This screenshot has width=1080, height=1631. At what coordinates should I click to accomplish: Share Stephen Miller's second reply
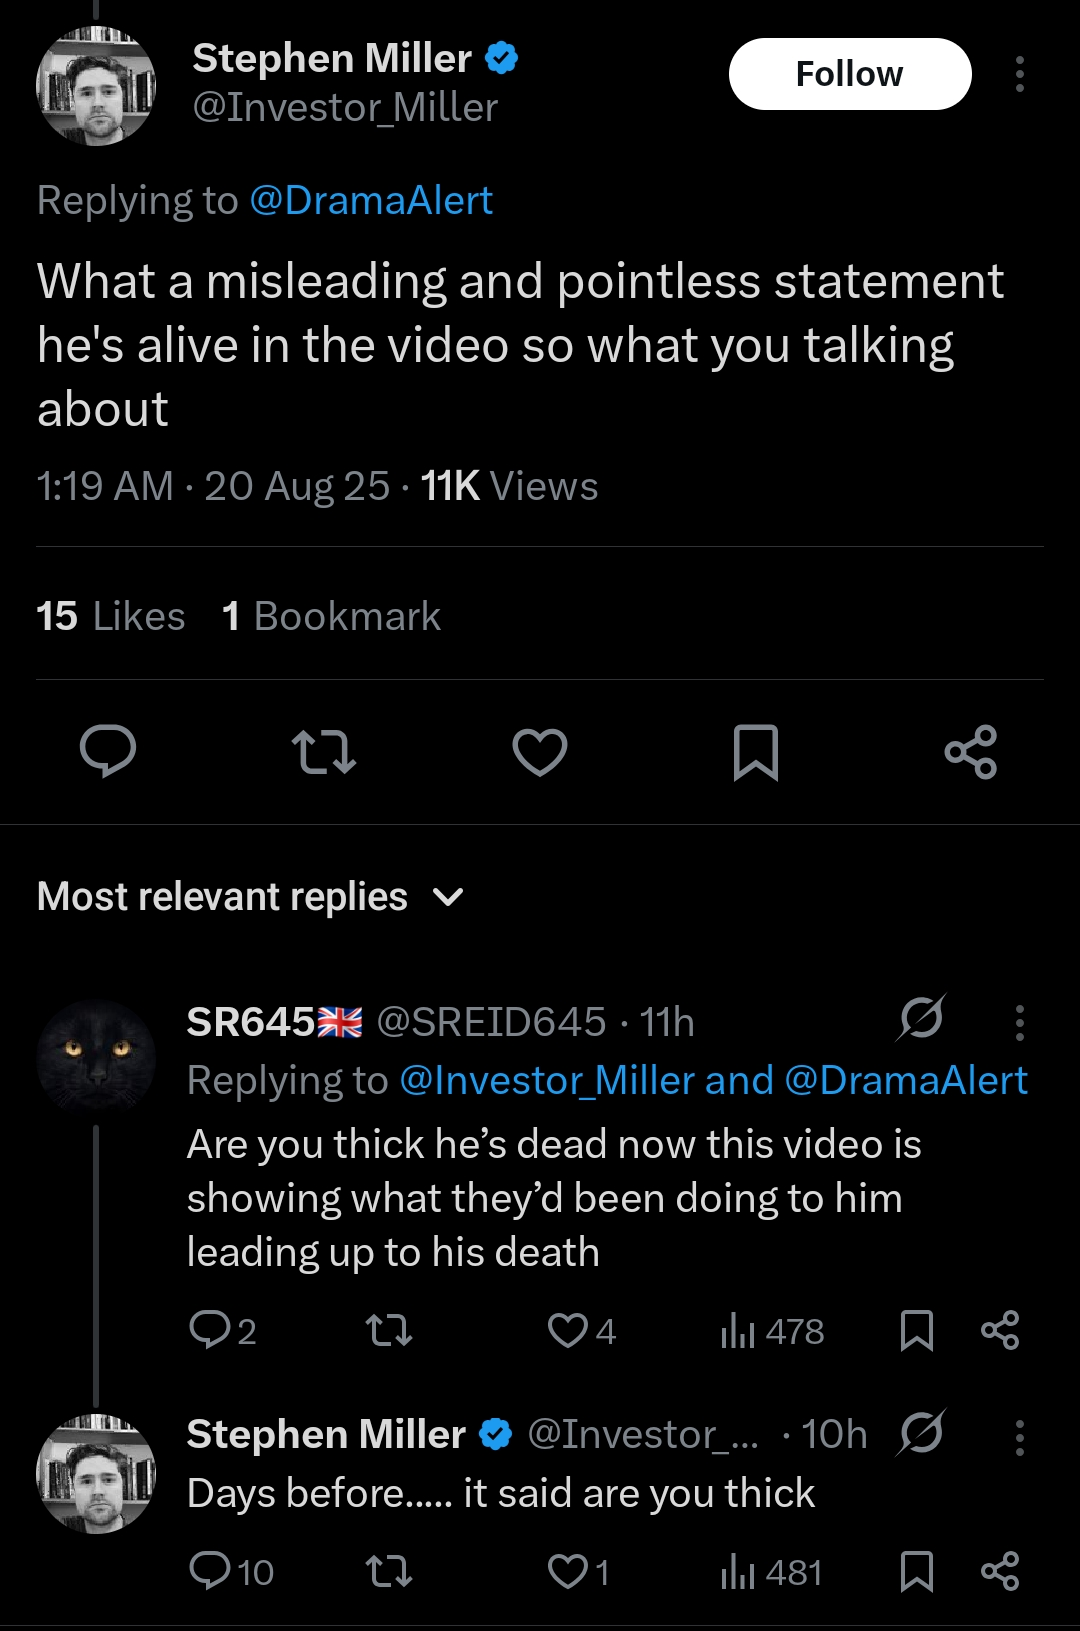[x=999, y=1571]
